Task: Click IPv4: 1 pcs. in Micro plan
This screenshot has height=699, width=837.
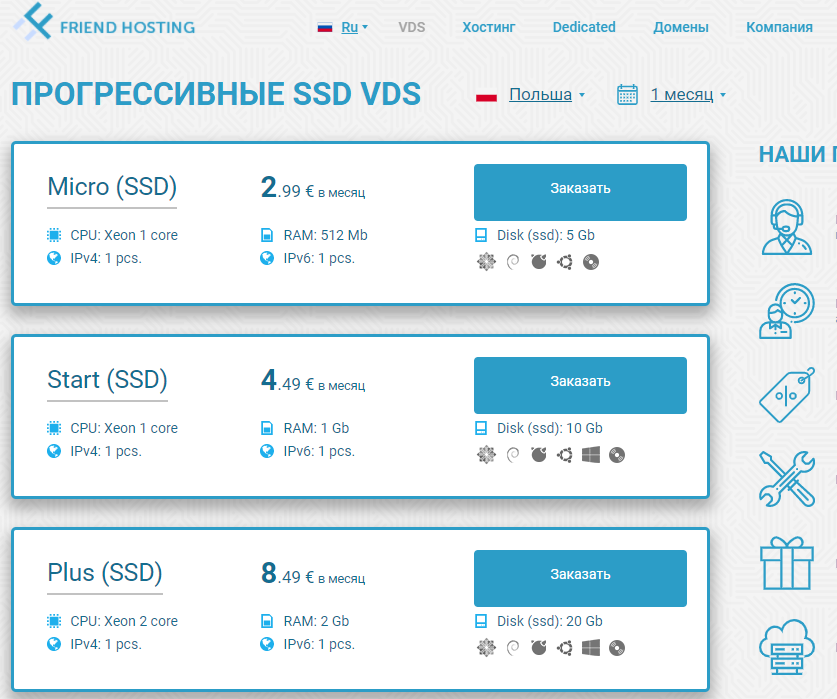Action: coord(106,258)
